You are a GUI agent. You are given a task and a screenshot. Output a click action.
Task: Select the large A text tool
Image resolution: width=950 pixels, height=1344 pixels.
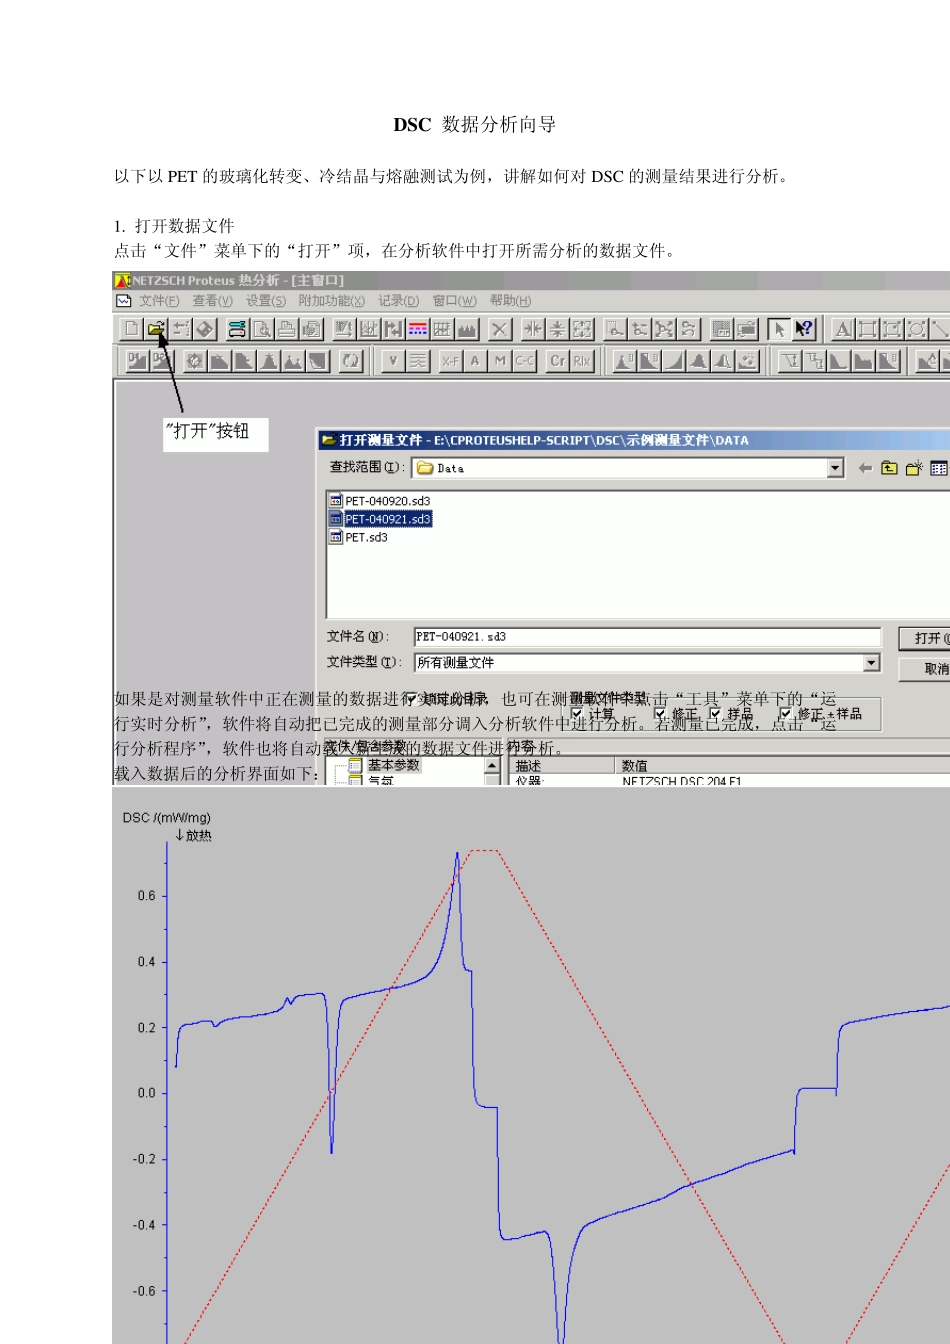[x=843, y=328]
